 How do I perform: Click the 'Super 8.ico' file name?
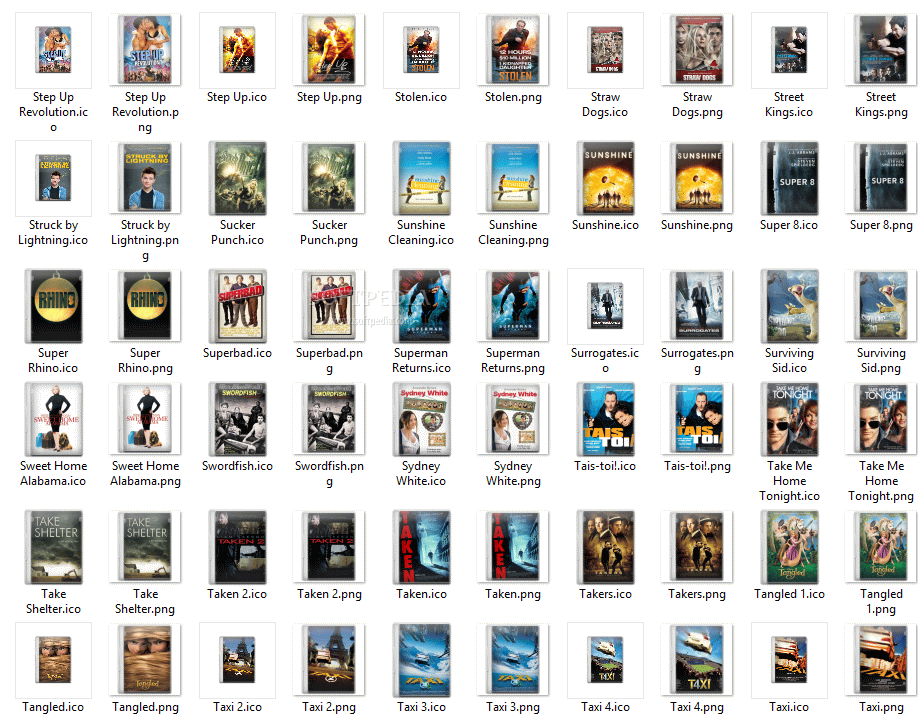pyautogui.click(x=789, y=225)
